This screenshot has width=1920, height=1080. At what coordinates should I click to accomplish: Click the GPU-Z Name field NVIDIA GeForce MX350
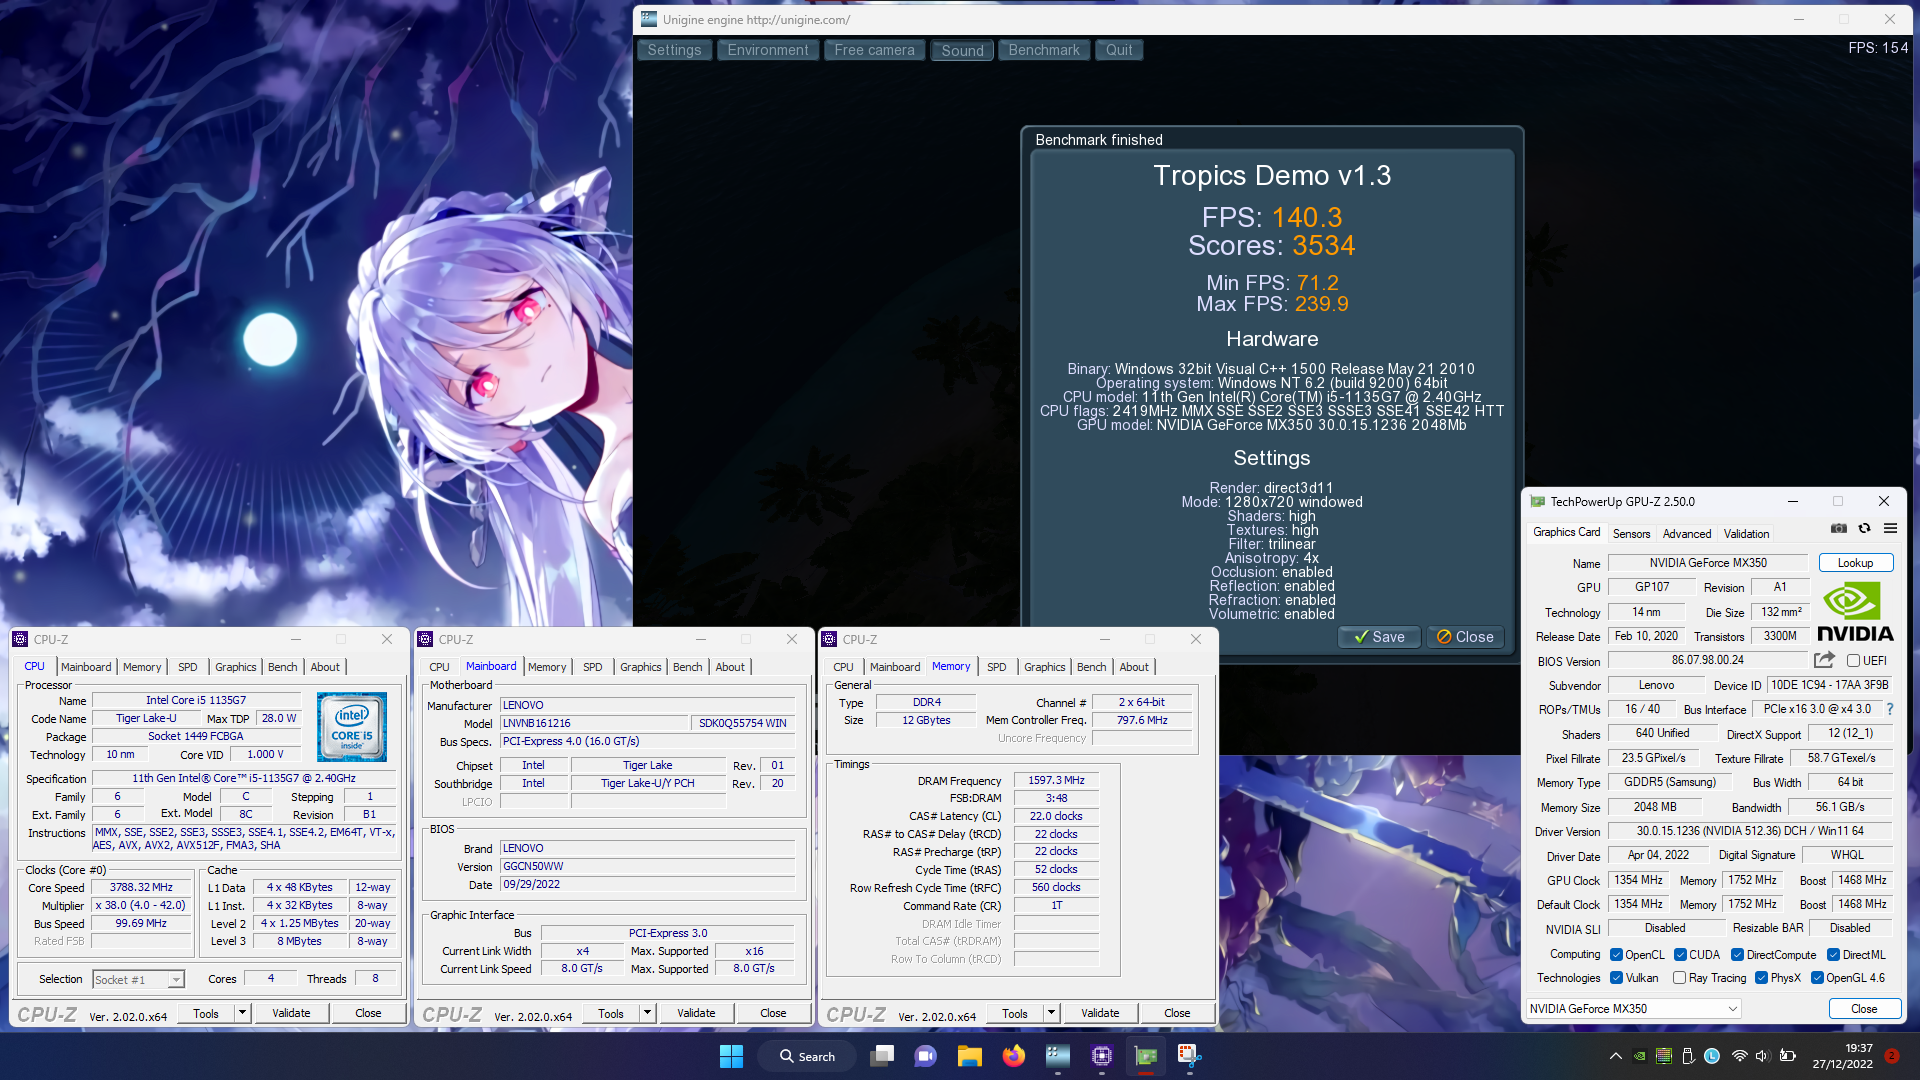coord(1708,563)
